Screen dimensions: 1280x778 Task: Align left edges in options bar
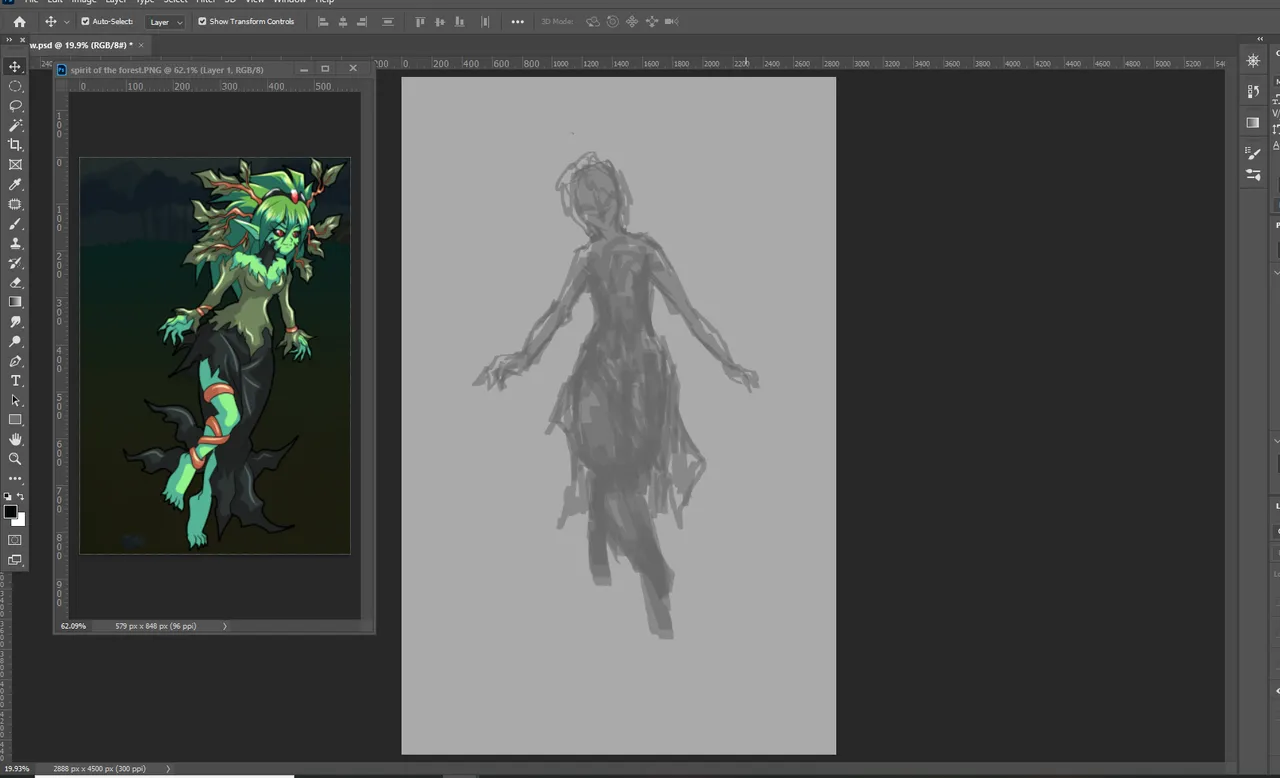click(323, 21)
